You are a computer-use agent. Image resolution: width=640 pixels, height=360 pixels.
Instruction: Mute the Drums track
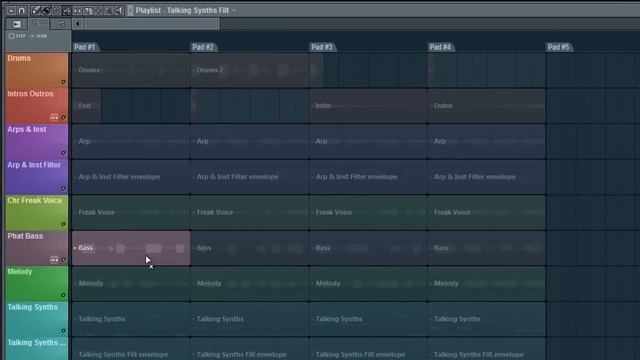(x=63, y=82)
